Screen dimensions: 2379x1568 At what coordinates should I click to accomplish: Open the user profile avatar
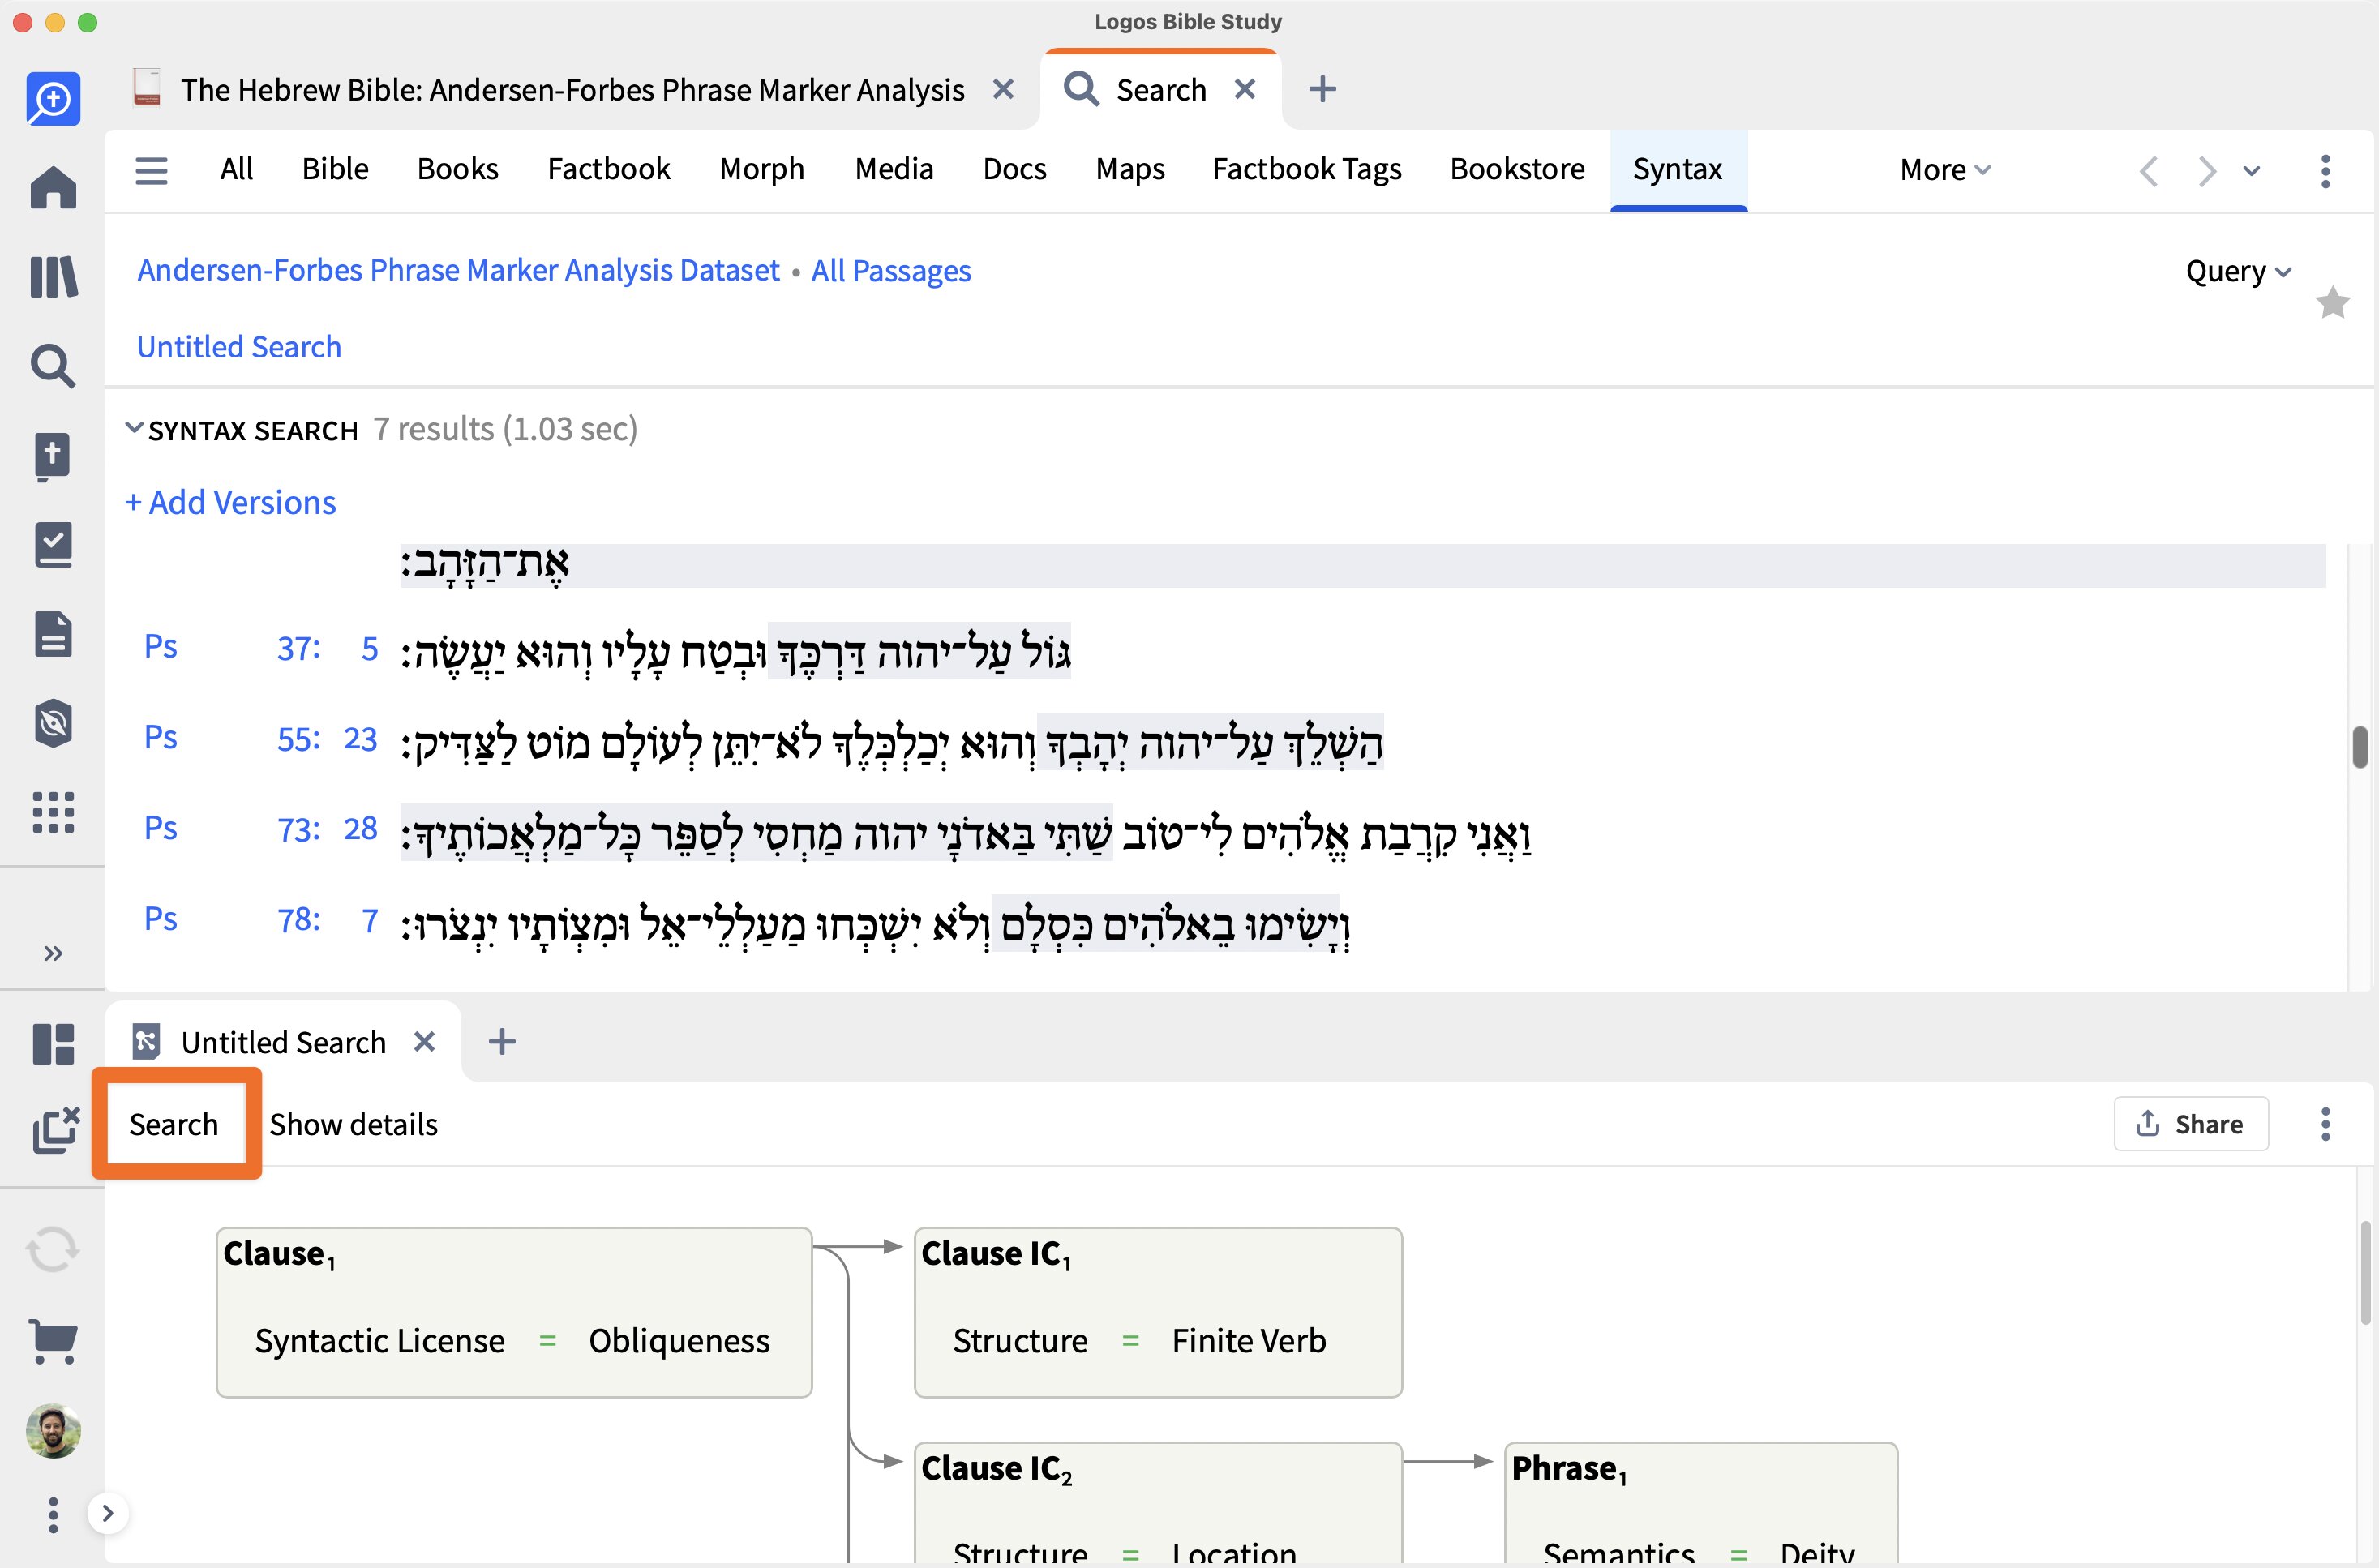click(53, 1431)
